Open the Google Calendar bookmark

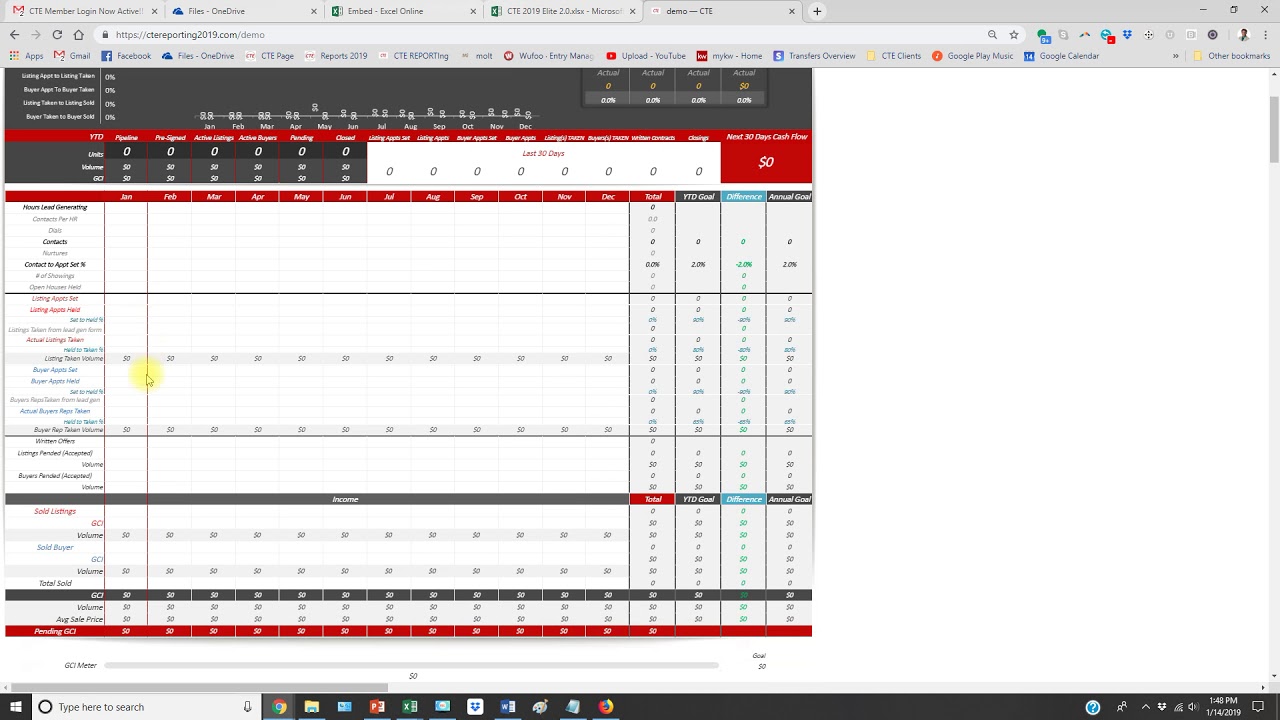(1061, 56)
